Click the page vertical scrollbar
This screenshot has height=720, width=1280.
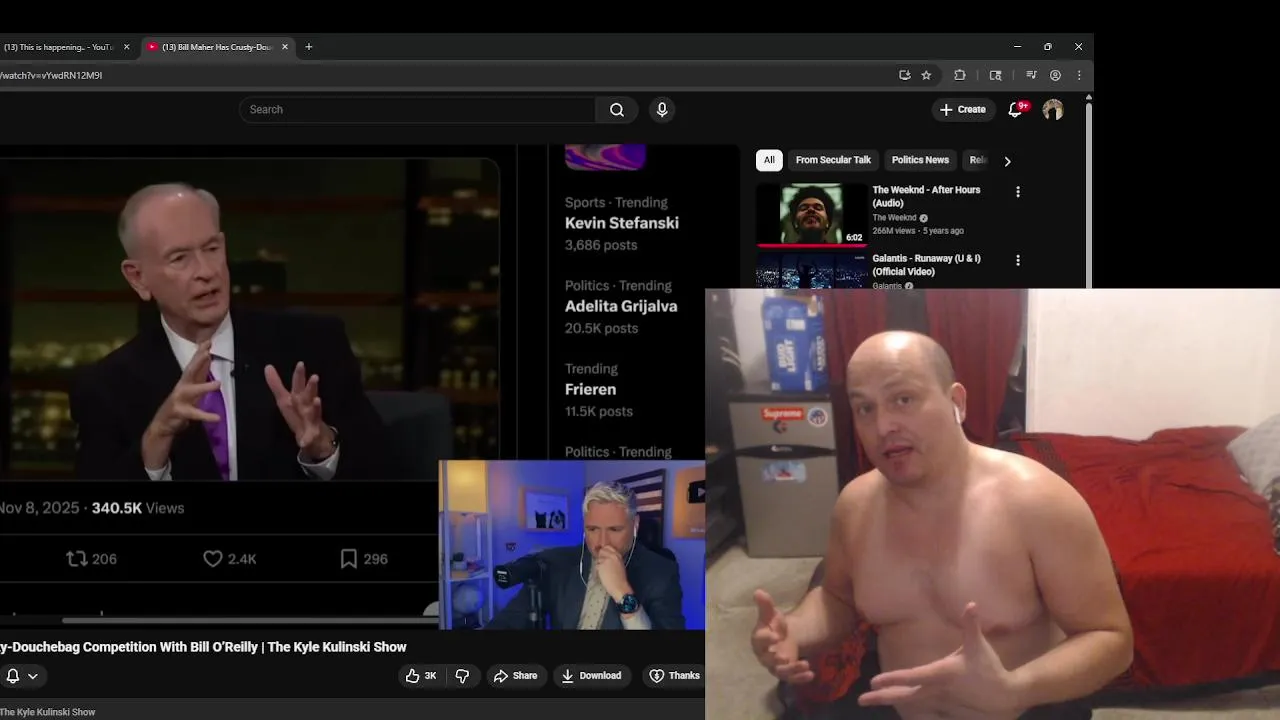click(x=1088, y=195)
